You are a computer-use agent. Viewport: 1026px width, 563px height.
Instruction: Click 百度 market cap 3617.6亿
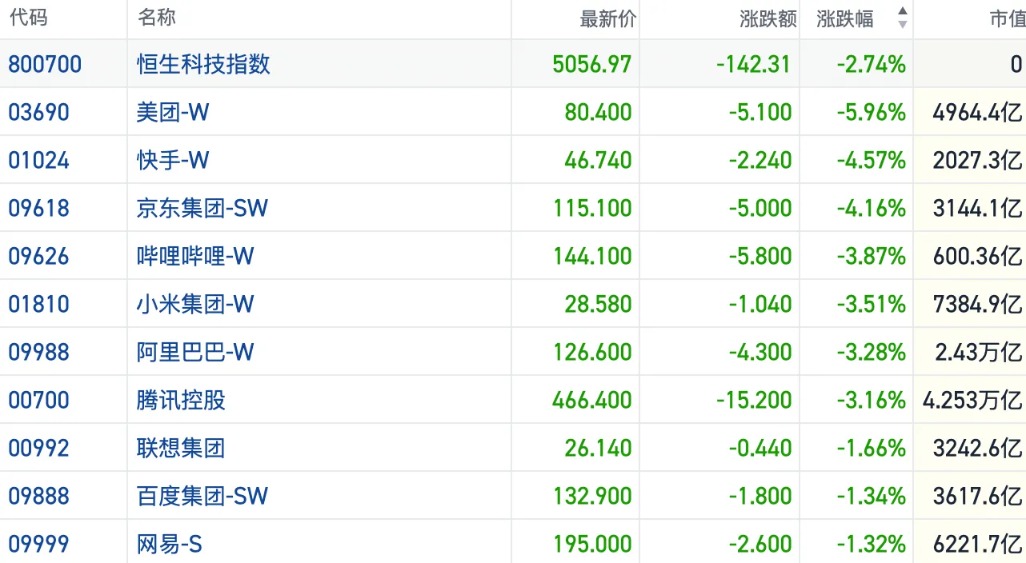coord(978,496)
